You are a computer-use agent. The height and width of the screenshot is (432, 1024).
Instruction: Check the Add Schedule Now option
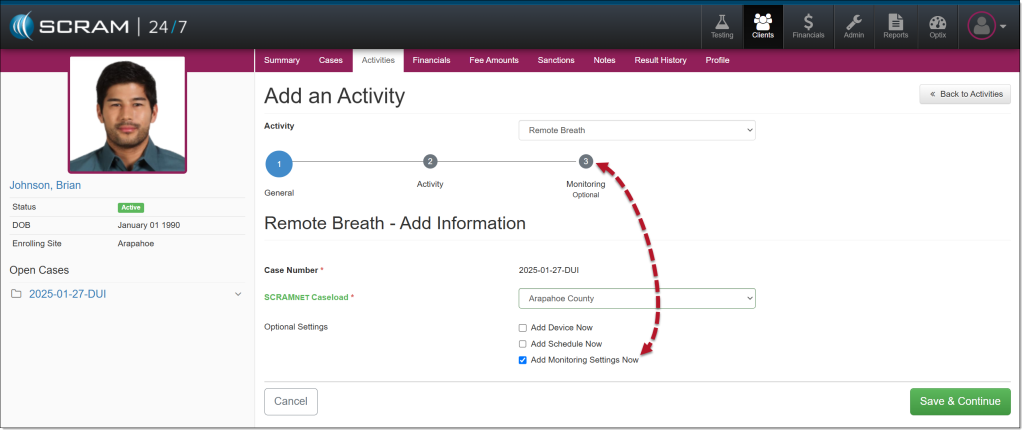click(523, 344)
